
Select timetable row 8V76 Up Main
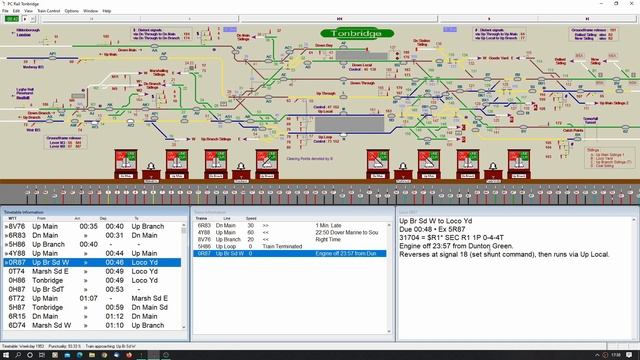point(92,226)
